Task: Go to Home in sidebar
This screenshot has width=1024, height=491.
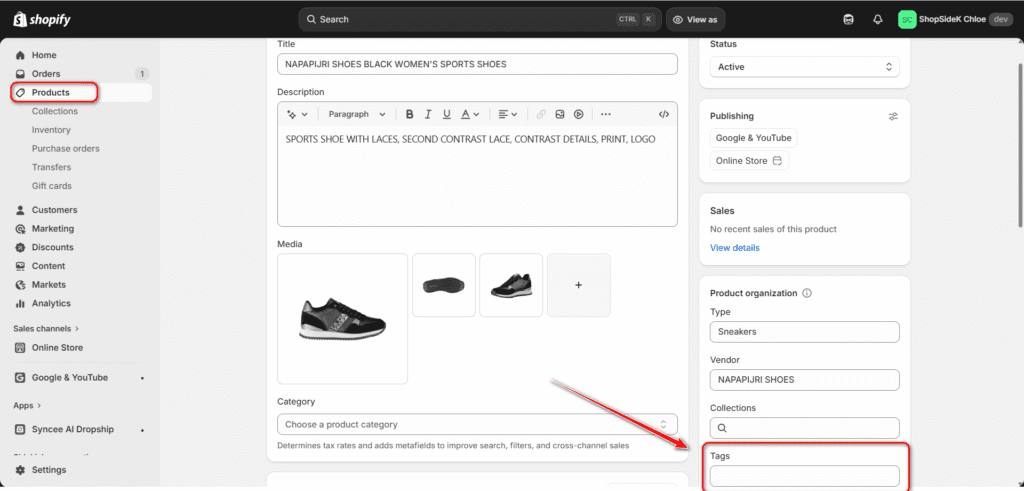Action: click(x=44, y=55)
